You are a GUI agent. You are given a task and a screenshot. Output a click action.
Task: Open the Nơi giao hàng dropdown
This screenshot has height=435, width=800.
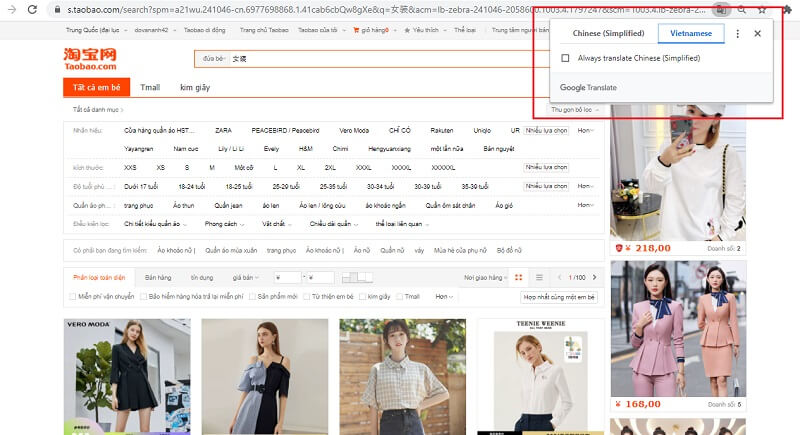[x=485, y=277]
